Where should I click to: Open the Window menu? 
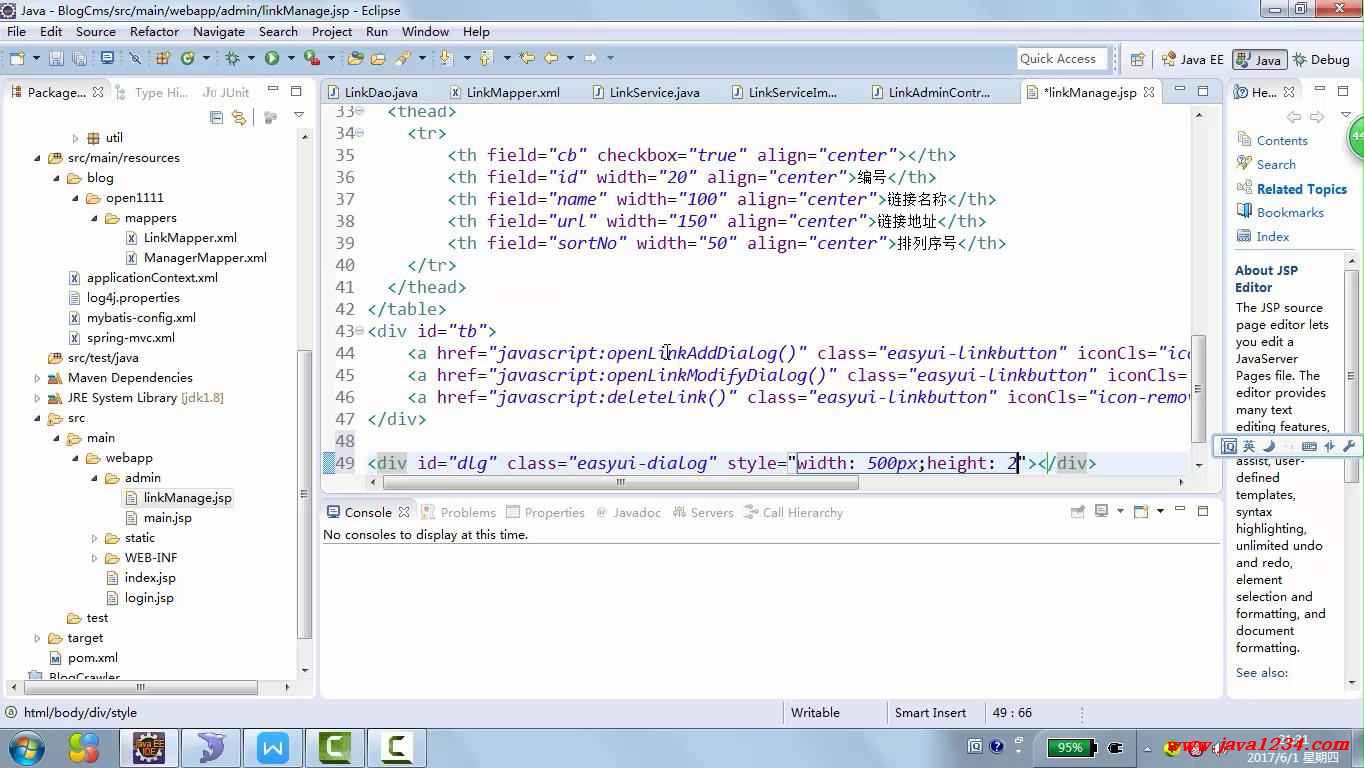425,31
